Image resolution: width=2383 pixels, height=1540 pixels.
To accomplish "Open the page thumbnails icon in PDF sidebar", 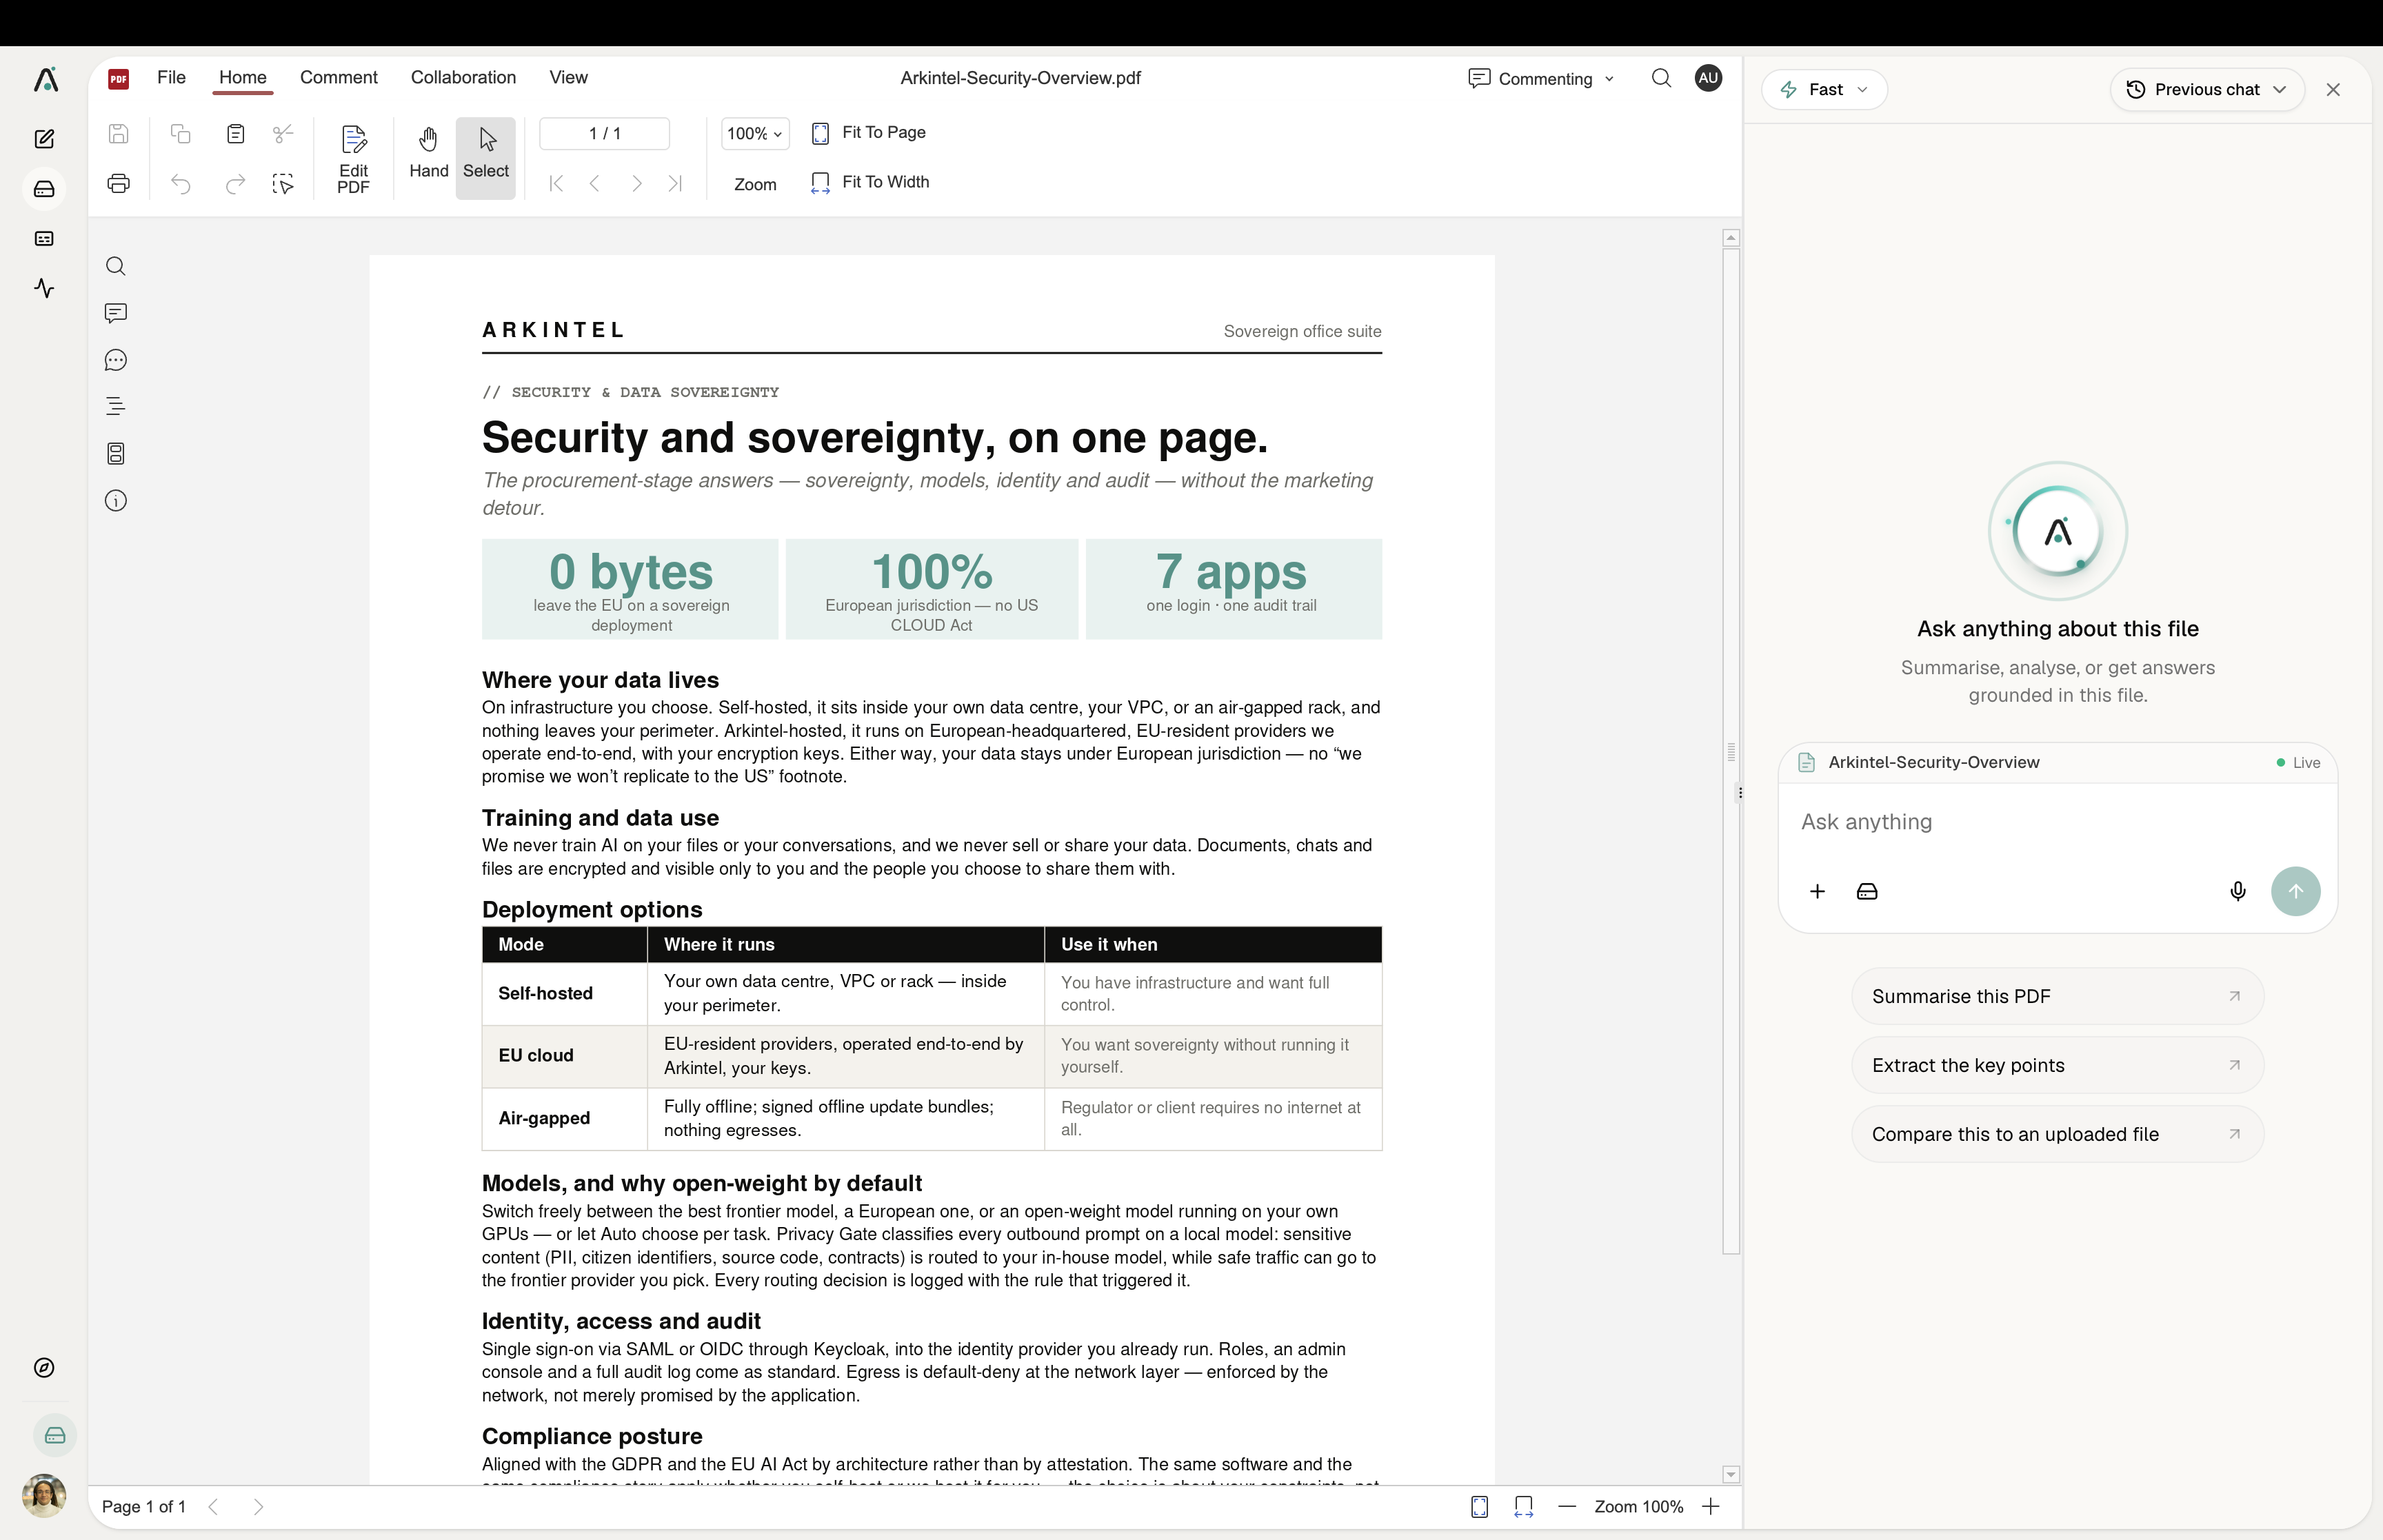I will (116, 454).
